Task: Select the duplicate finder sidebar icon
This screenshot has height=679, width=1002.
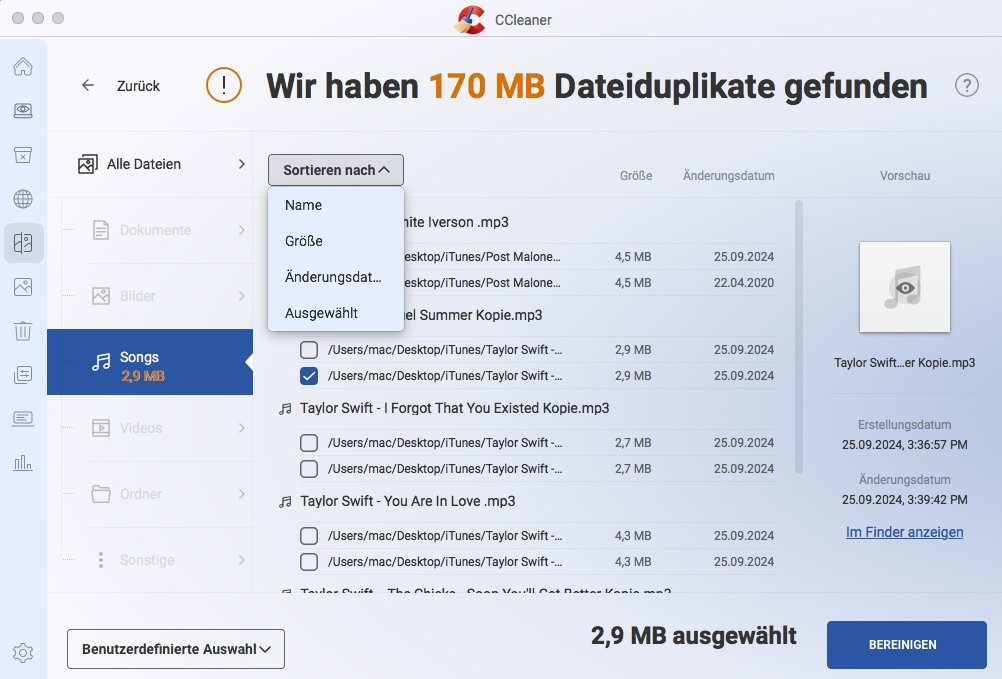Action: point(23,243)
